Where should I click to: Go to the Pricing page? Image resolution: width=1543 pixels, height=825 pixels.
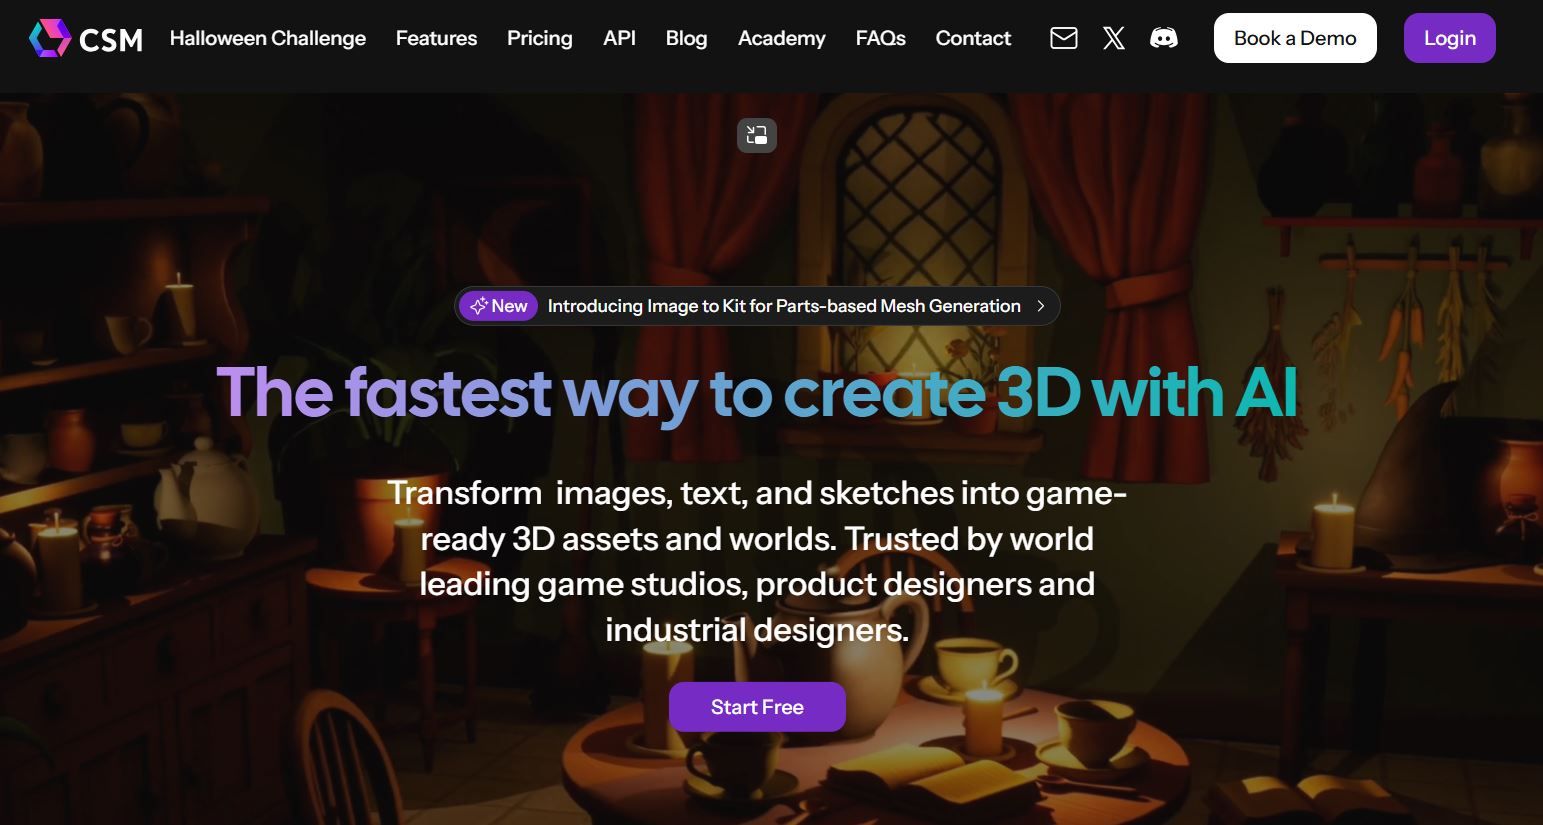pyautogui.click(x=539, y=38)
